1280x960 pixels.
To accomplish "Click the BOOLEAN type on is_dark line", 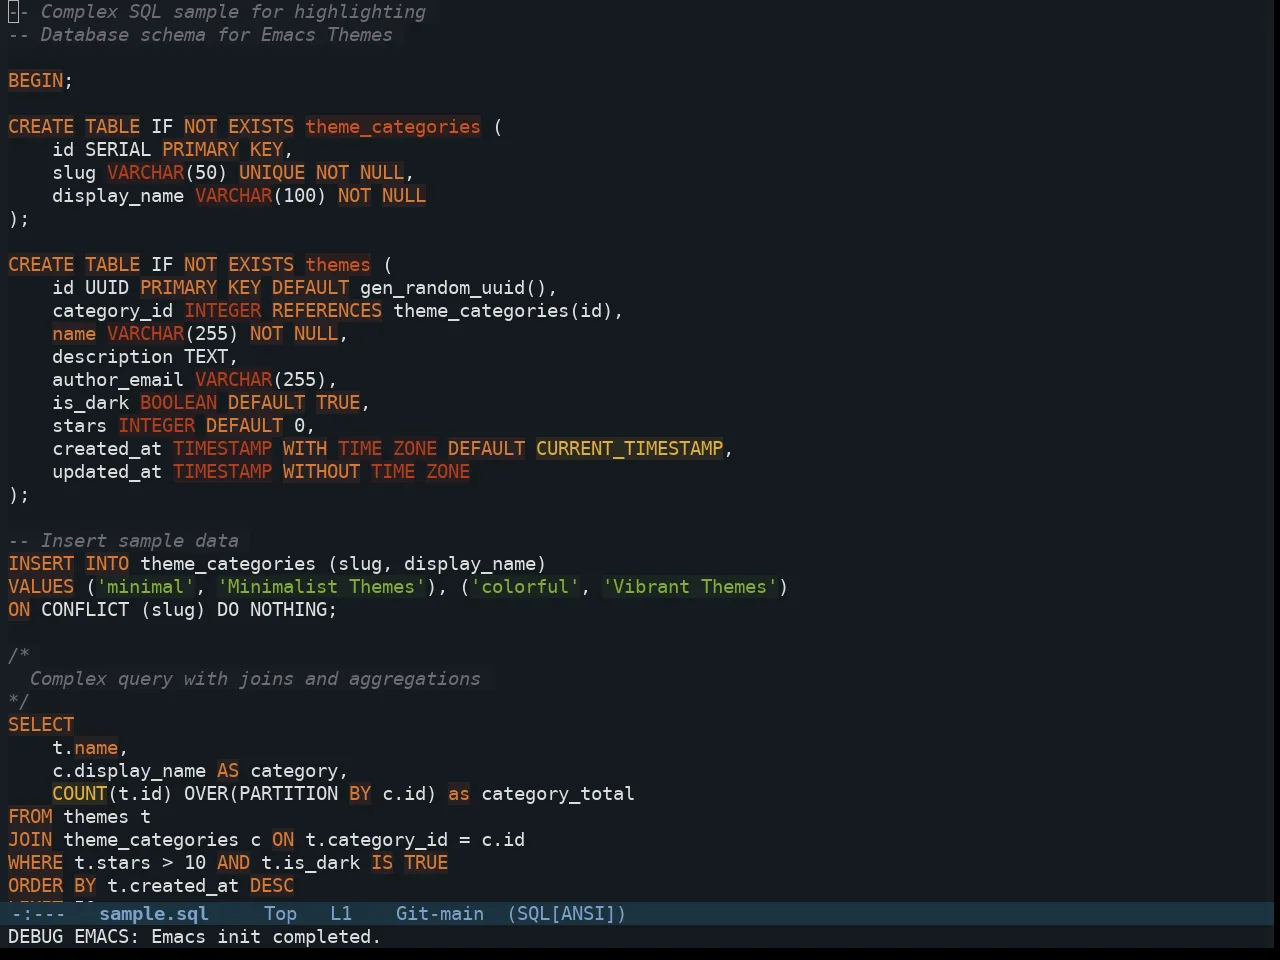I will point(178,402).
